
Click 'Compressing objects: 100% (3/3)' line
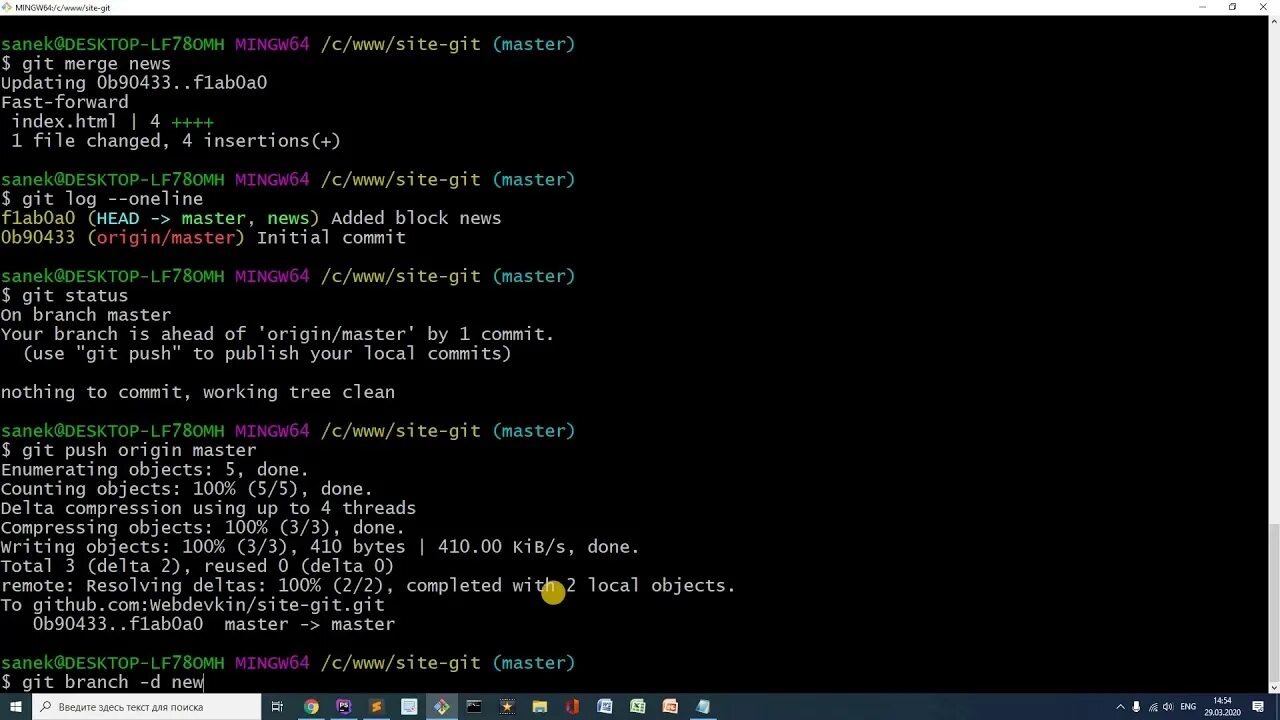tap(203, 528)
